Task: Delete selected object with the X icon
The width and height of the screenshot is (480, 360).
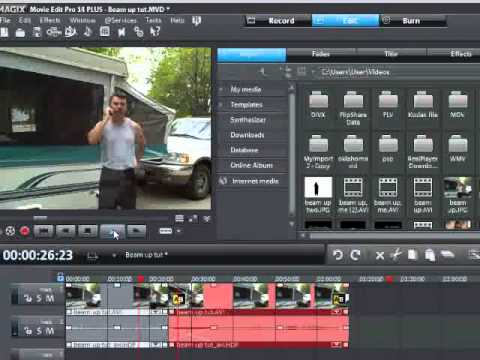Action: click(380, 256)
